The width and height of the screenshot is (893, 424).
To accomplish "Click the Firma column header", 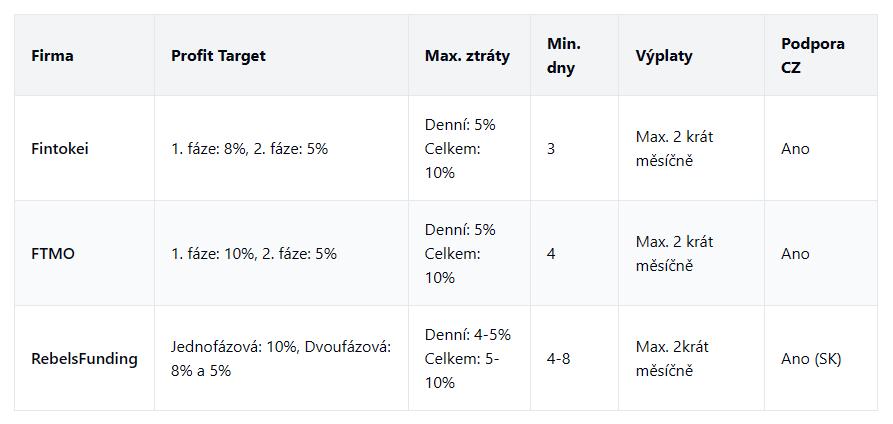I will pos(52,56).
